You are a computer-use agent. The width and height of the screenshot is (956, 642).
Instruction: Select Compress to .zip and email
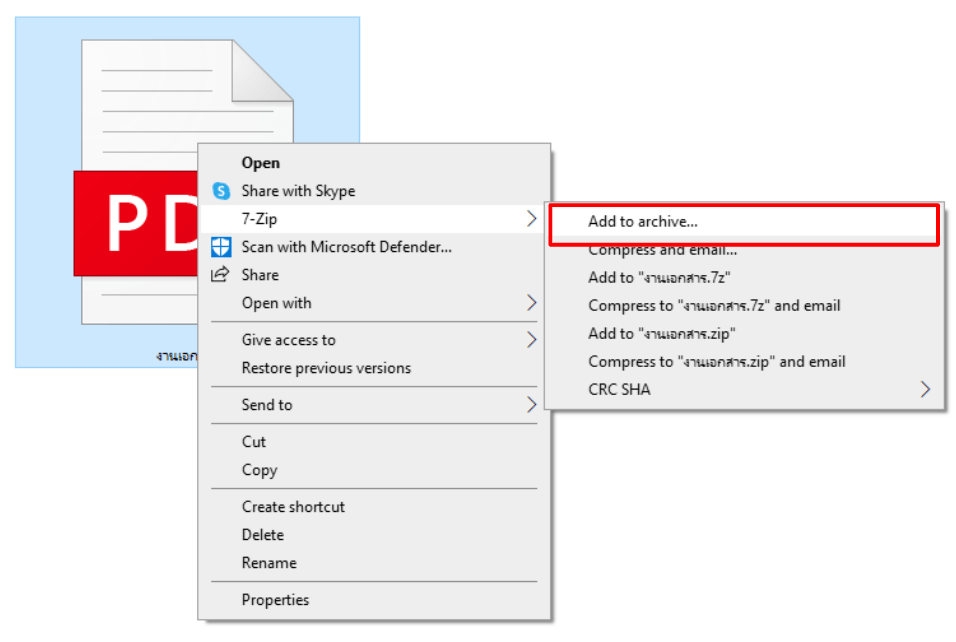tap(744, 362)
